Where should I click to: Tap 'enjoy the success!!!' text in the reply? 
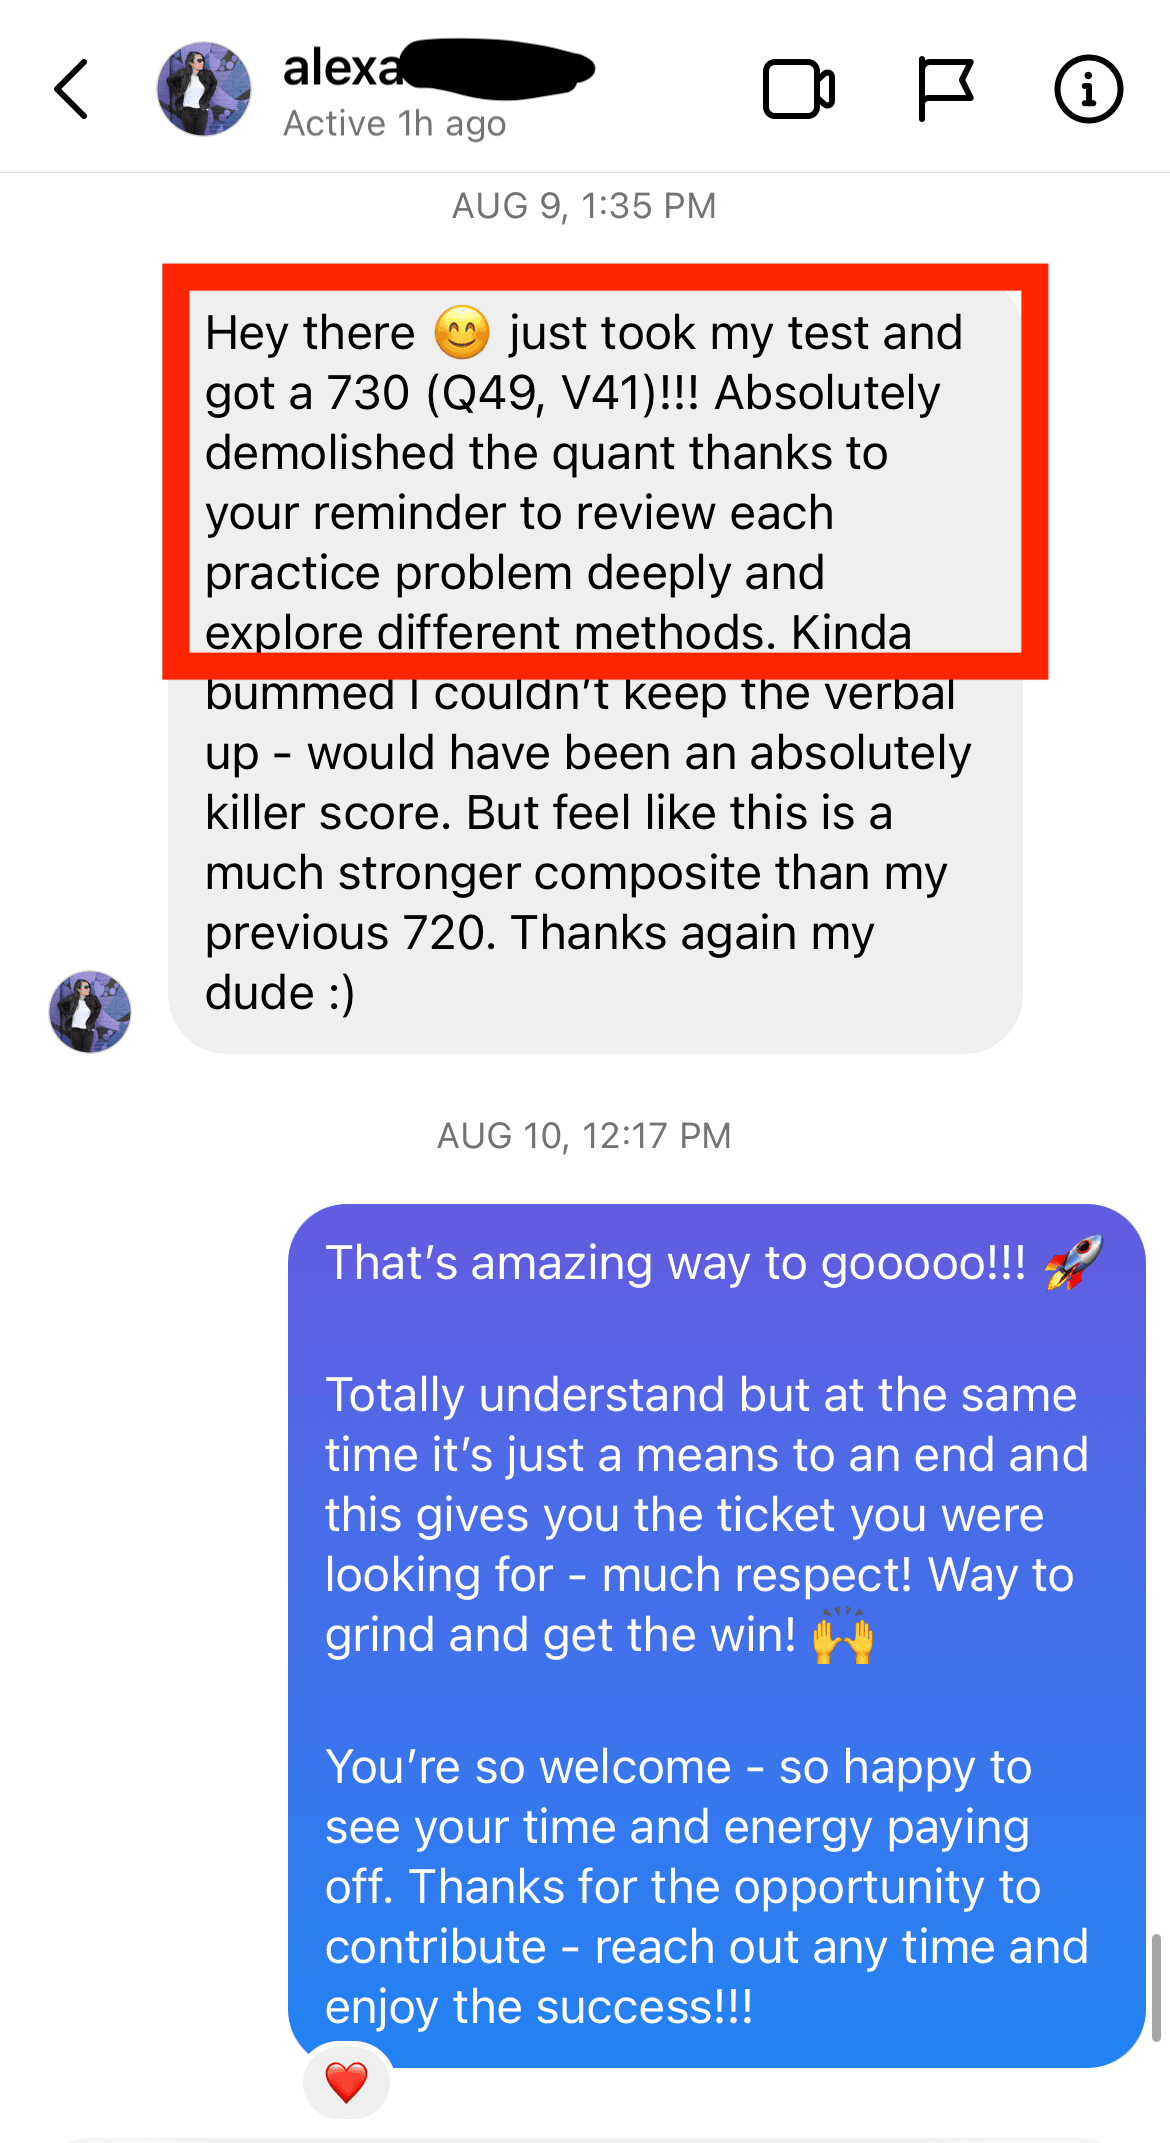pos(539,2007)
